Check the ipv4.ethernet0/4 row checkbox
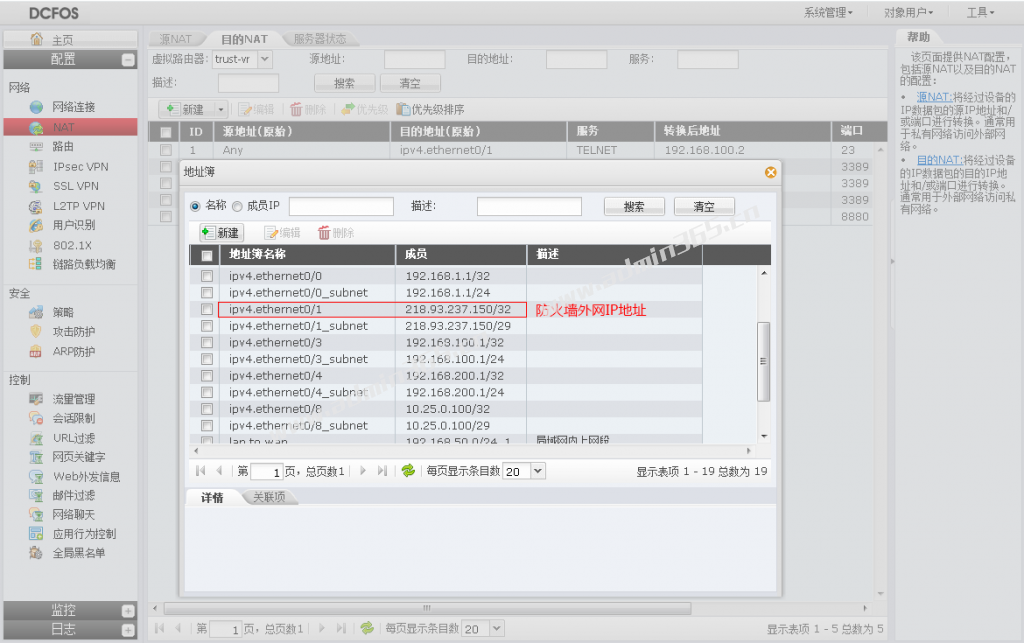The height and width of the screenshot is (643, 1024). [x=207, y=376]
